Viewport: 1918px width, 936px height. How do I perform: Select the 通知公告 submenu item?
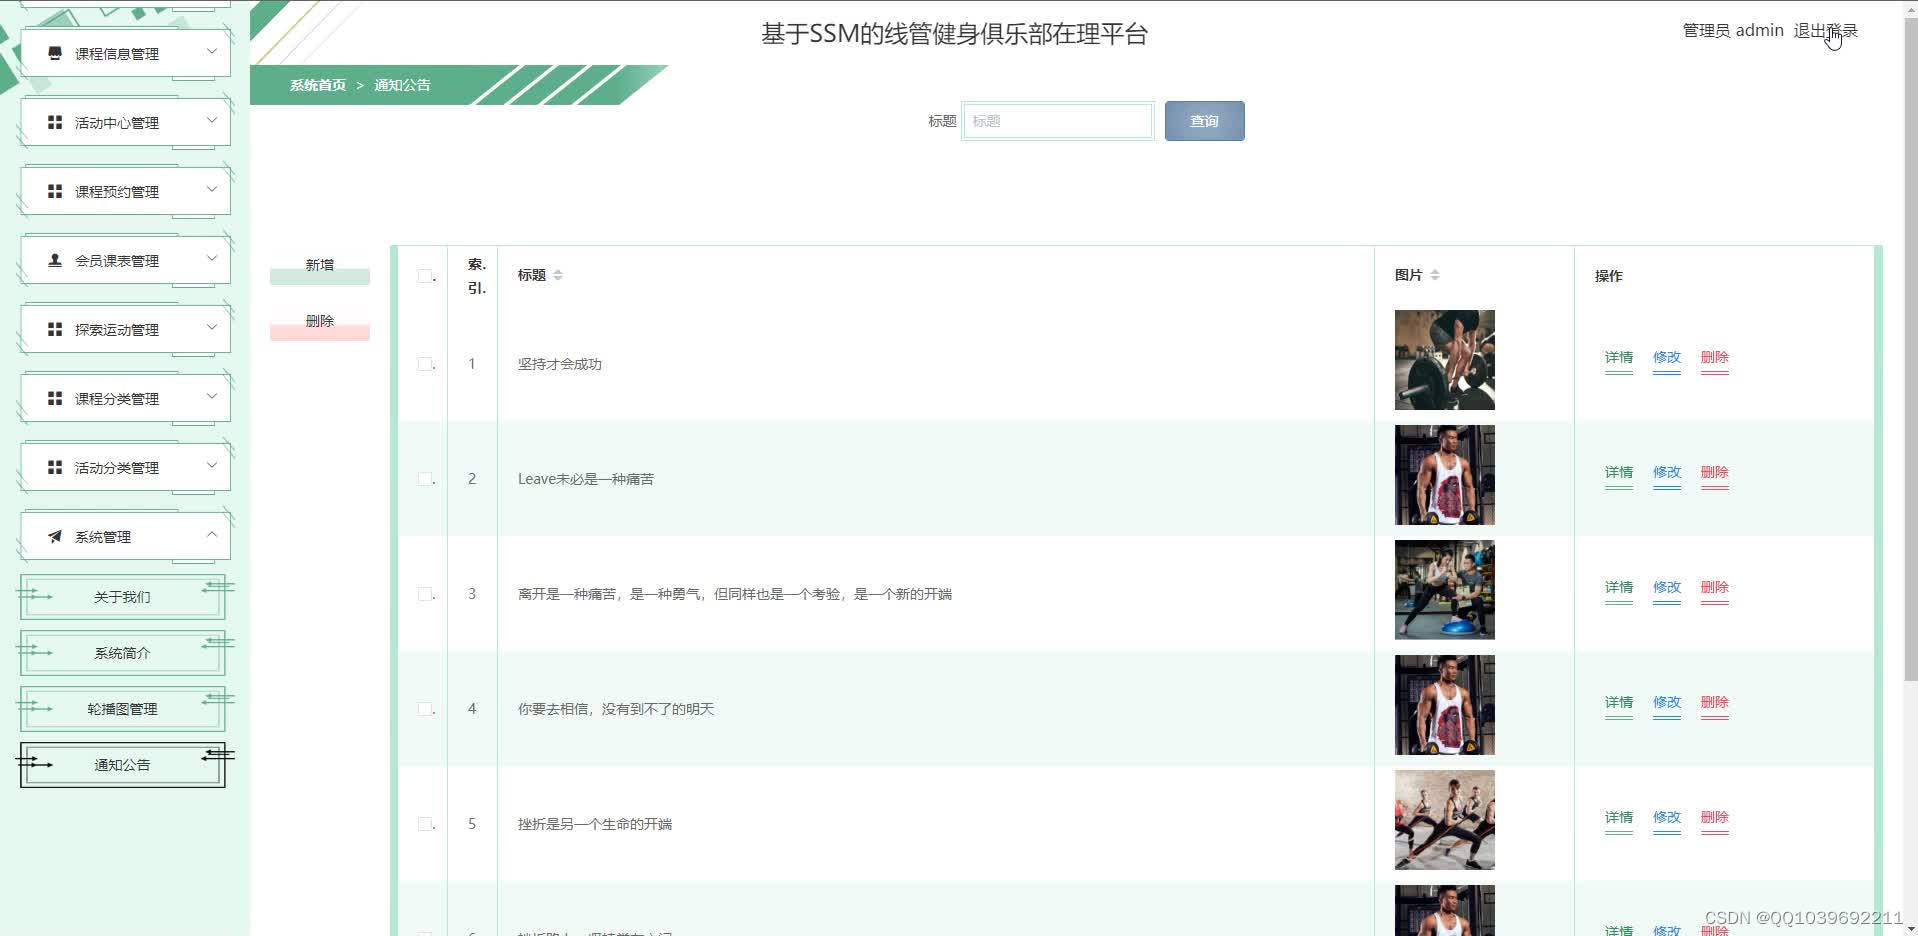click(122, 765)
